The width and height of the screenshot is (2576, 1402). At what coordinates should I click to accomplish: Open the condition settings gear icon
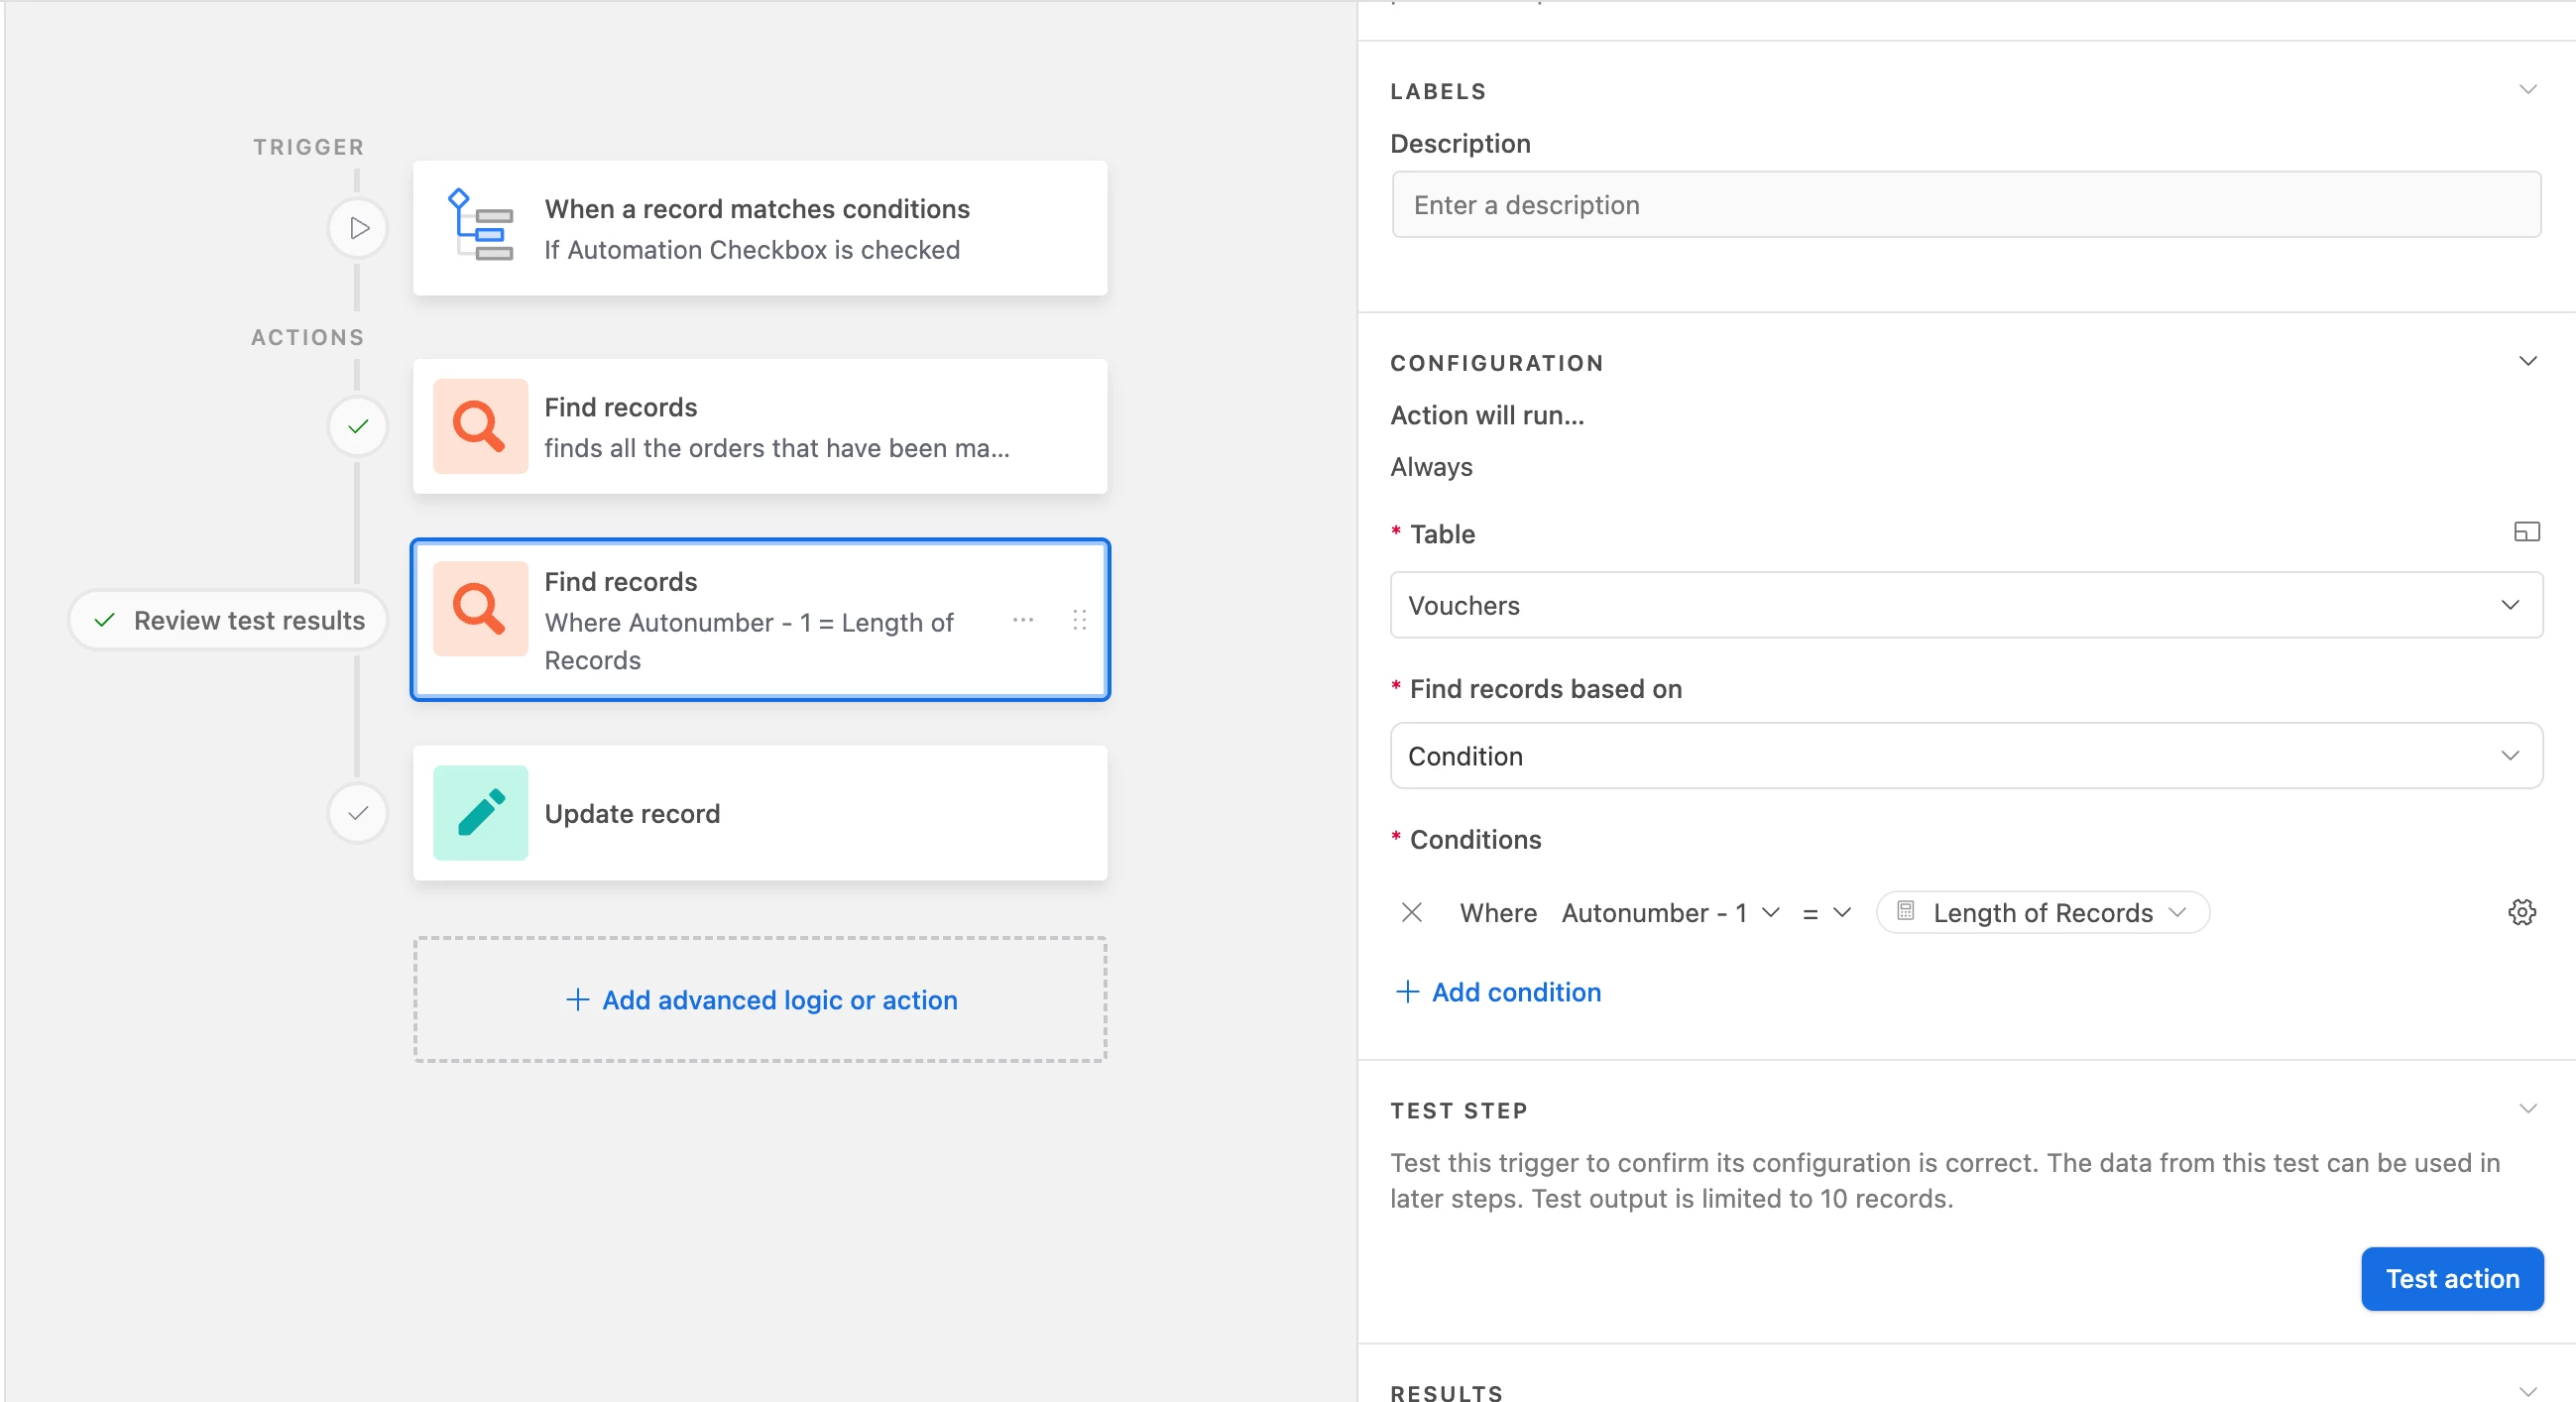pos(2521,912)
